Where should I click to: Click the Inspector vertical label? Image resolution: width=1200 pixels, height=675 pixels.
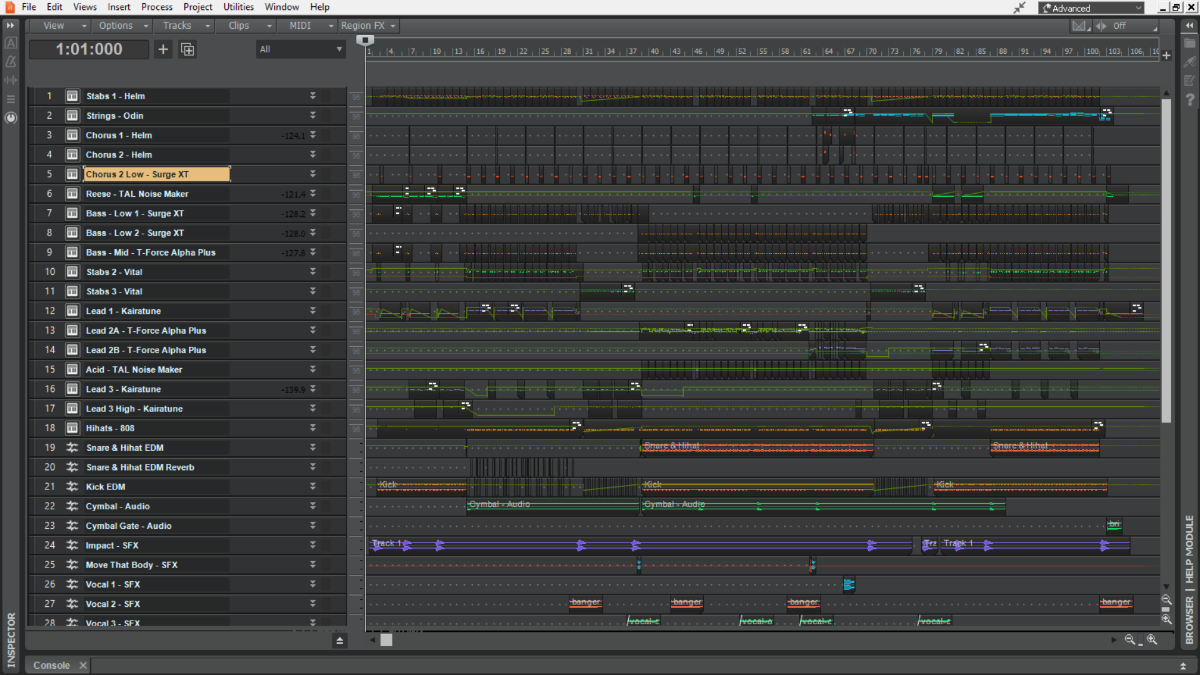point(11,639)
